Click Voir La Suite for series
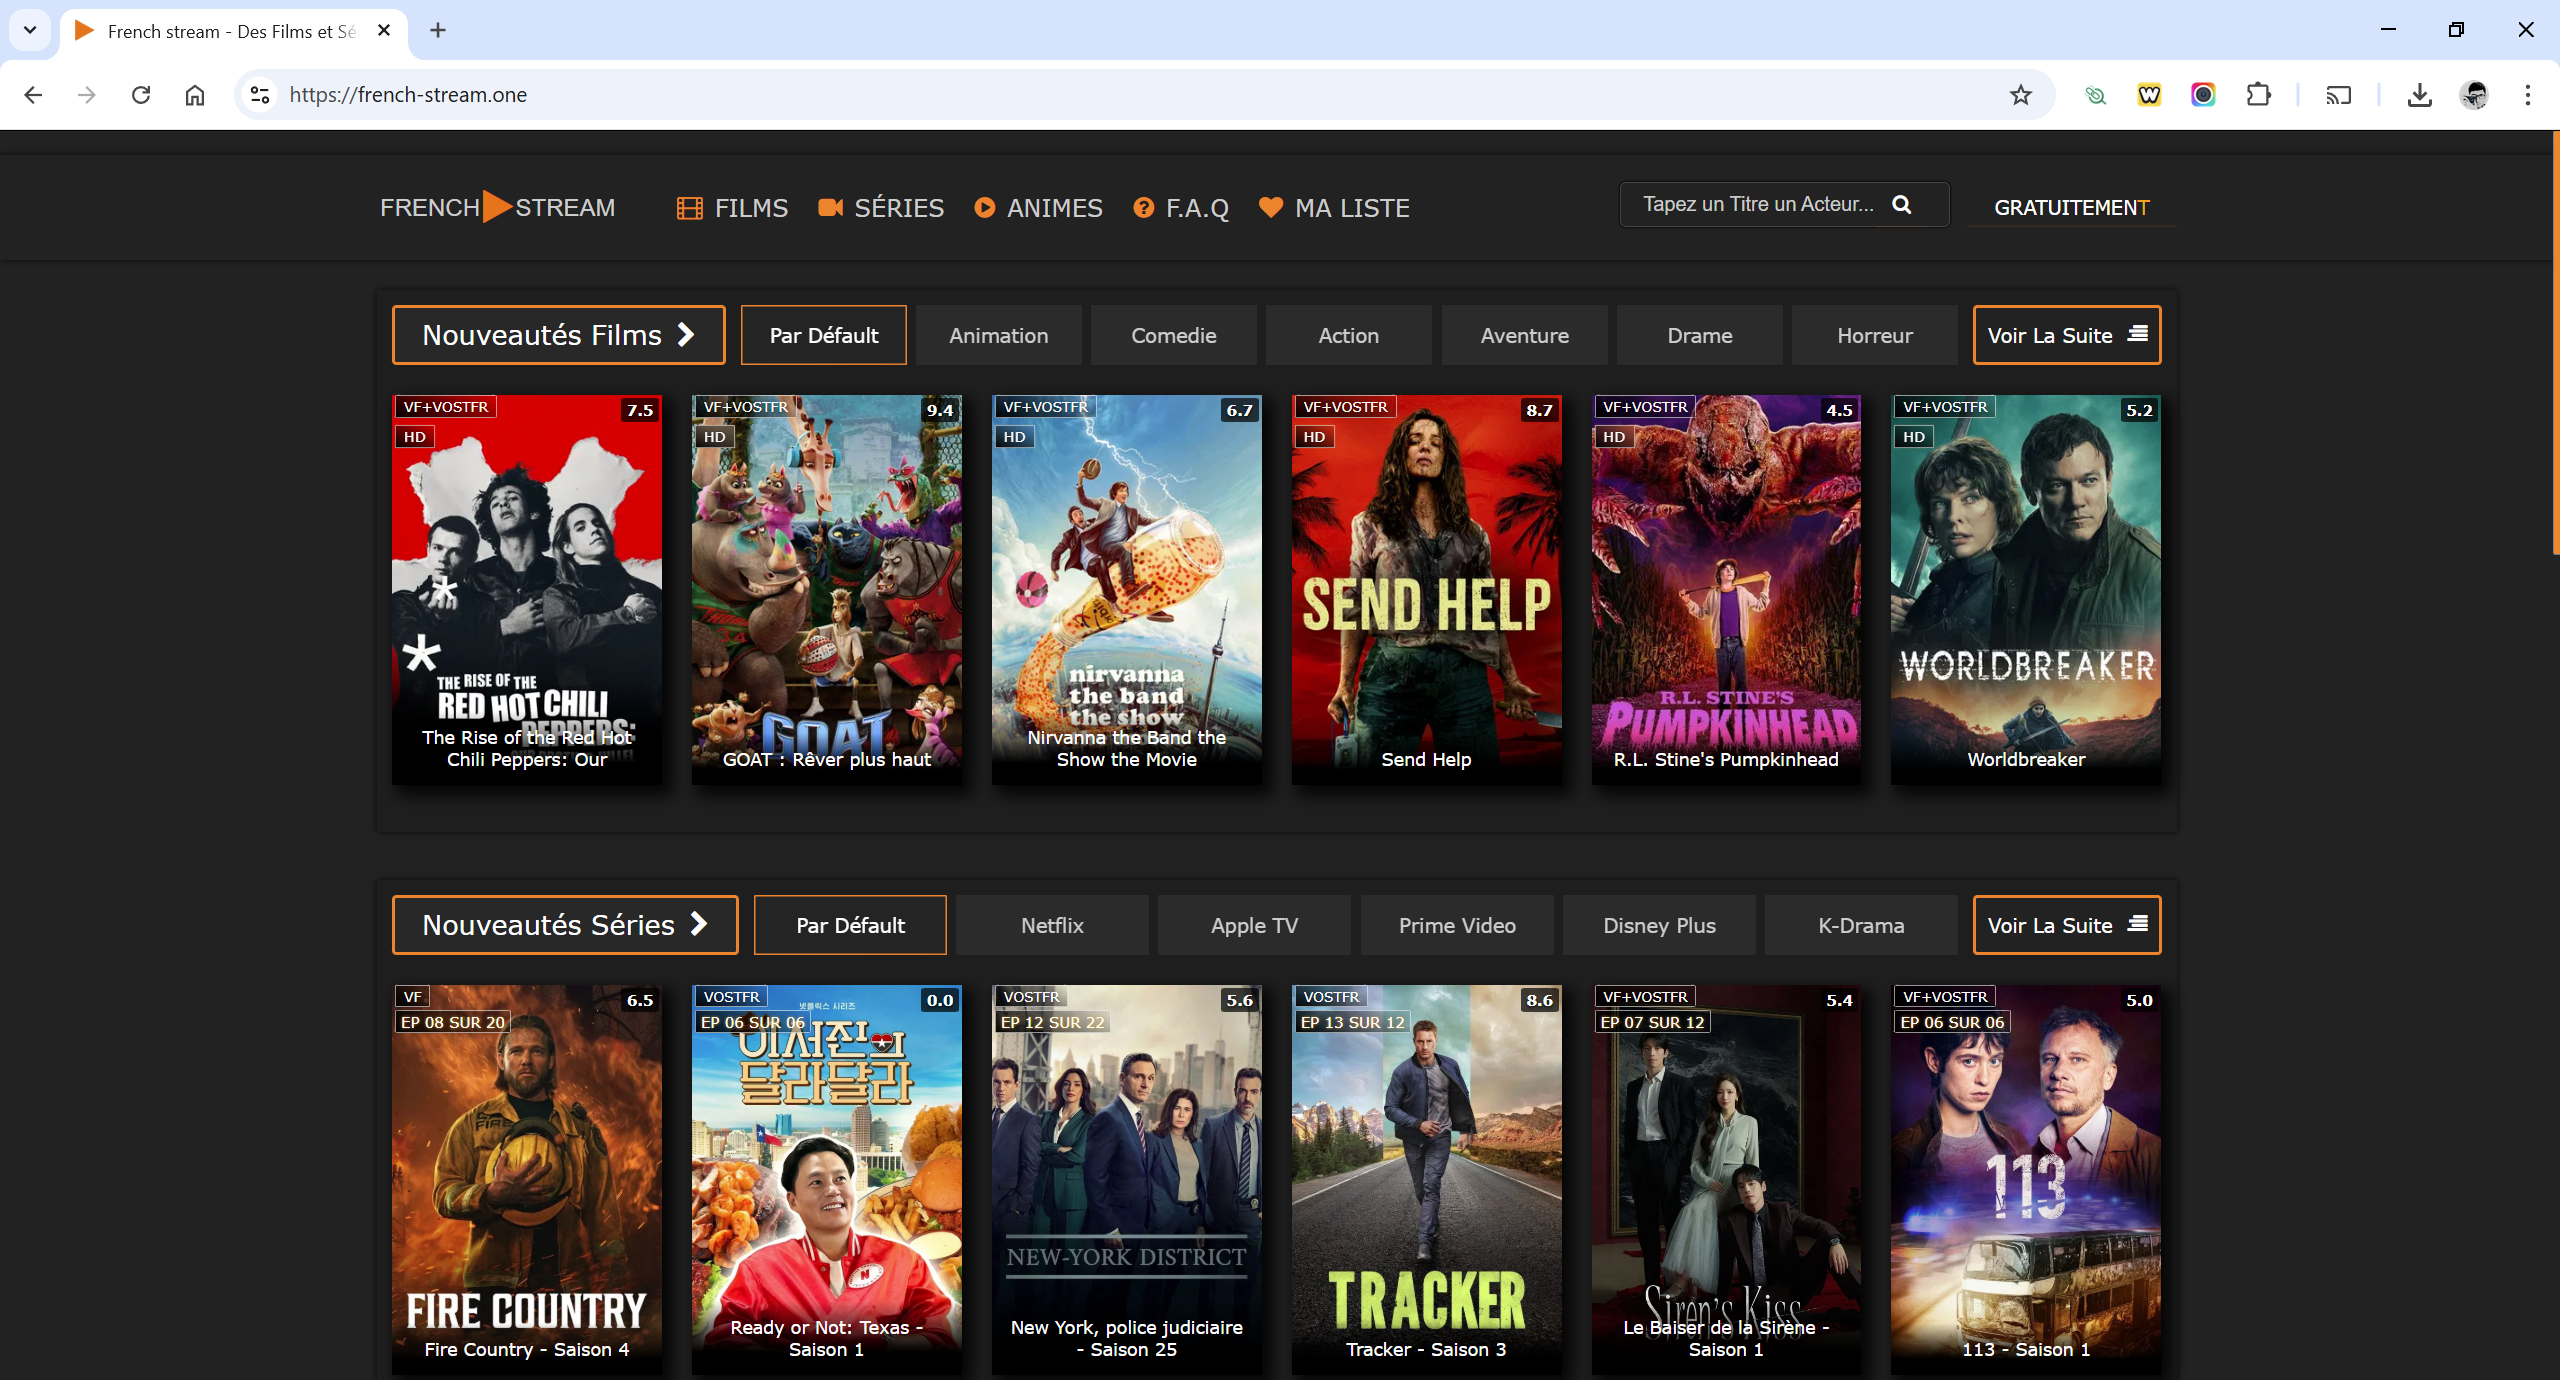Viewport: 2560px width, 1380px height. pos(2066,926)
